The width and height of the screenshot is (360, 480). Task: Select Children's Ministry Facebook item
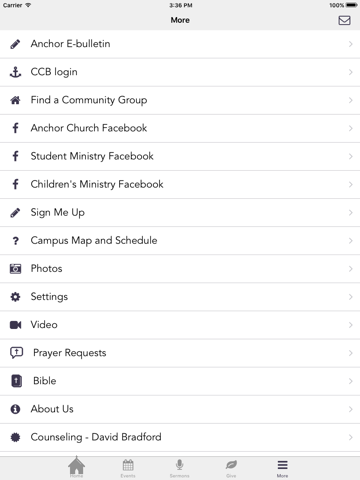(180, 184)
